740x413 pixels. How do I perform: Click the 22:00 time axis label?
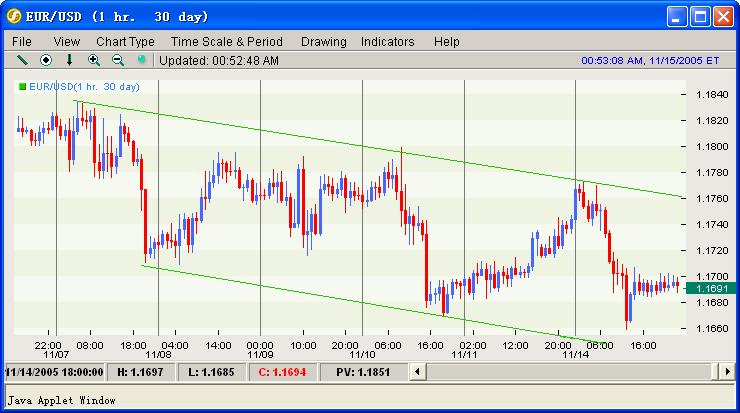48,346
